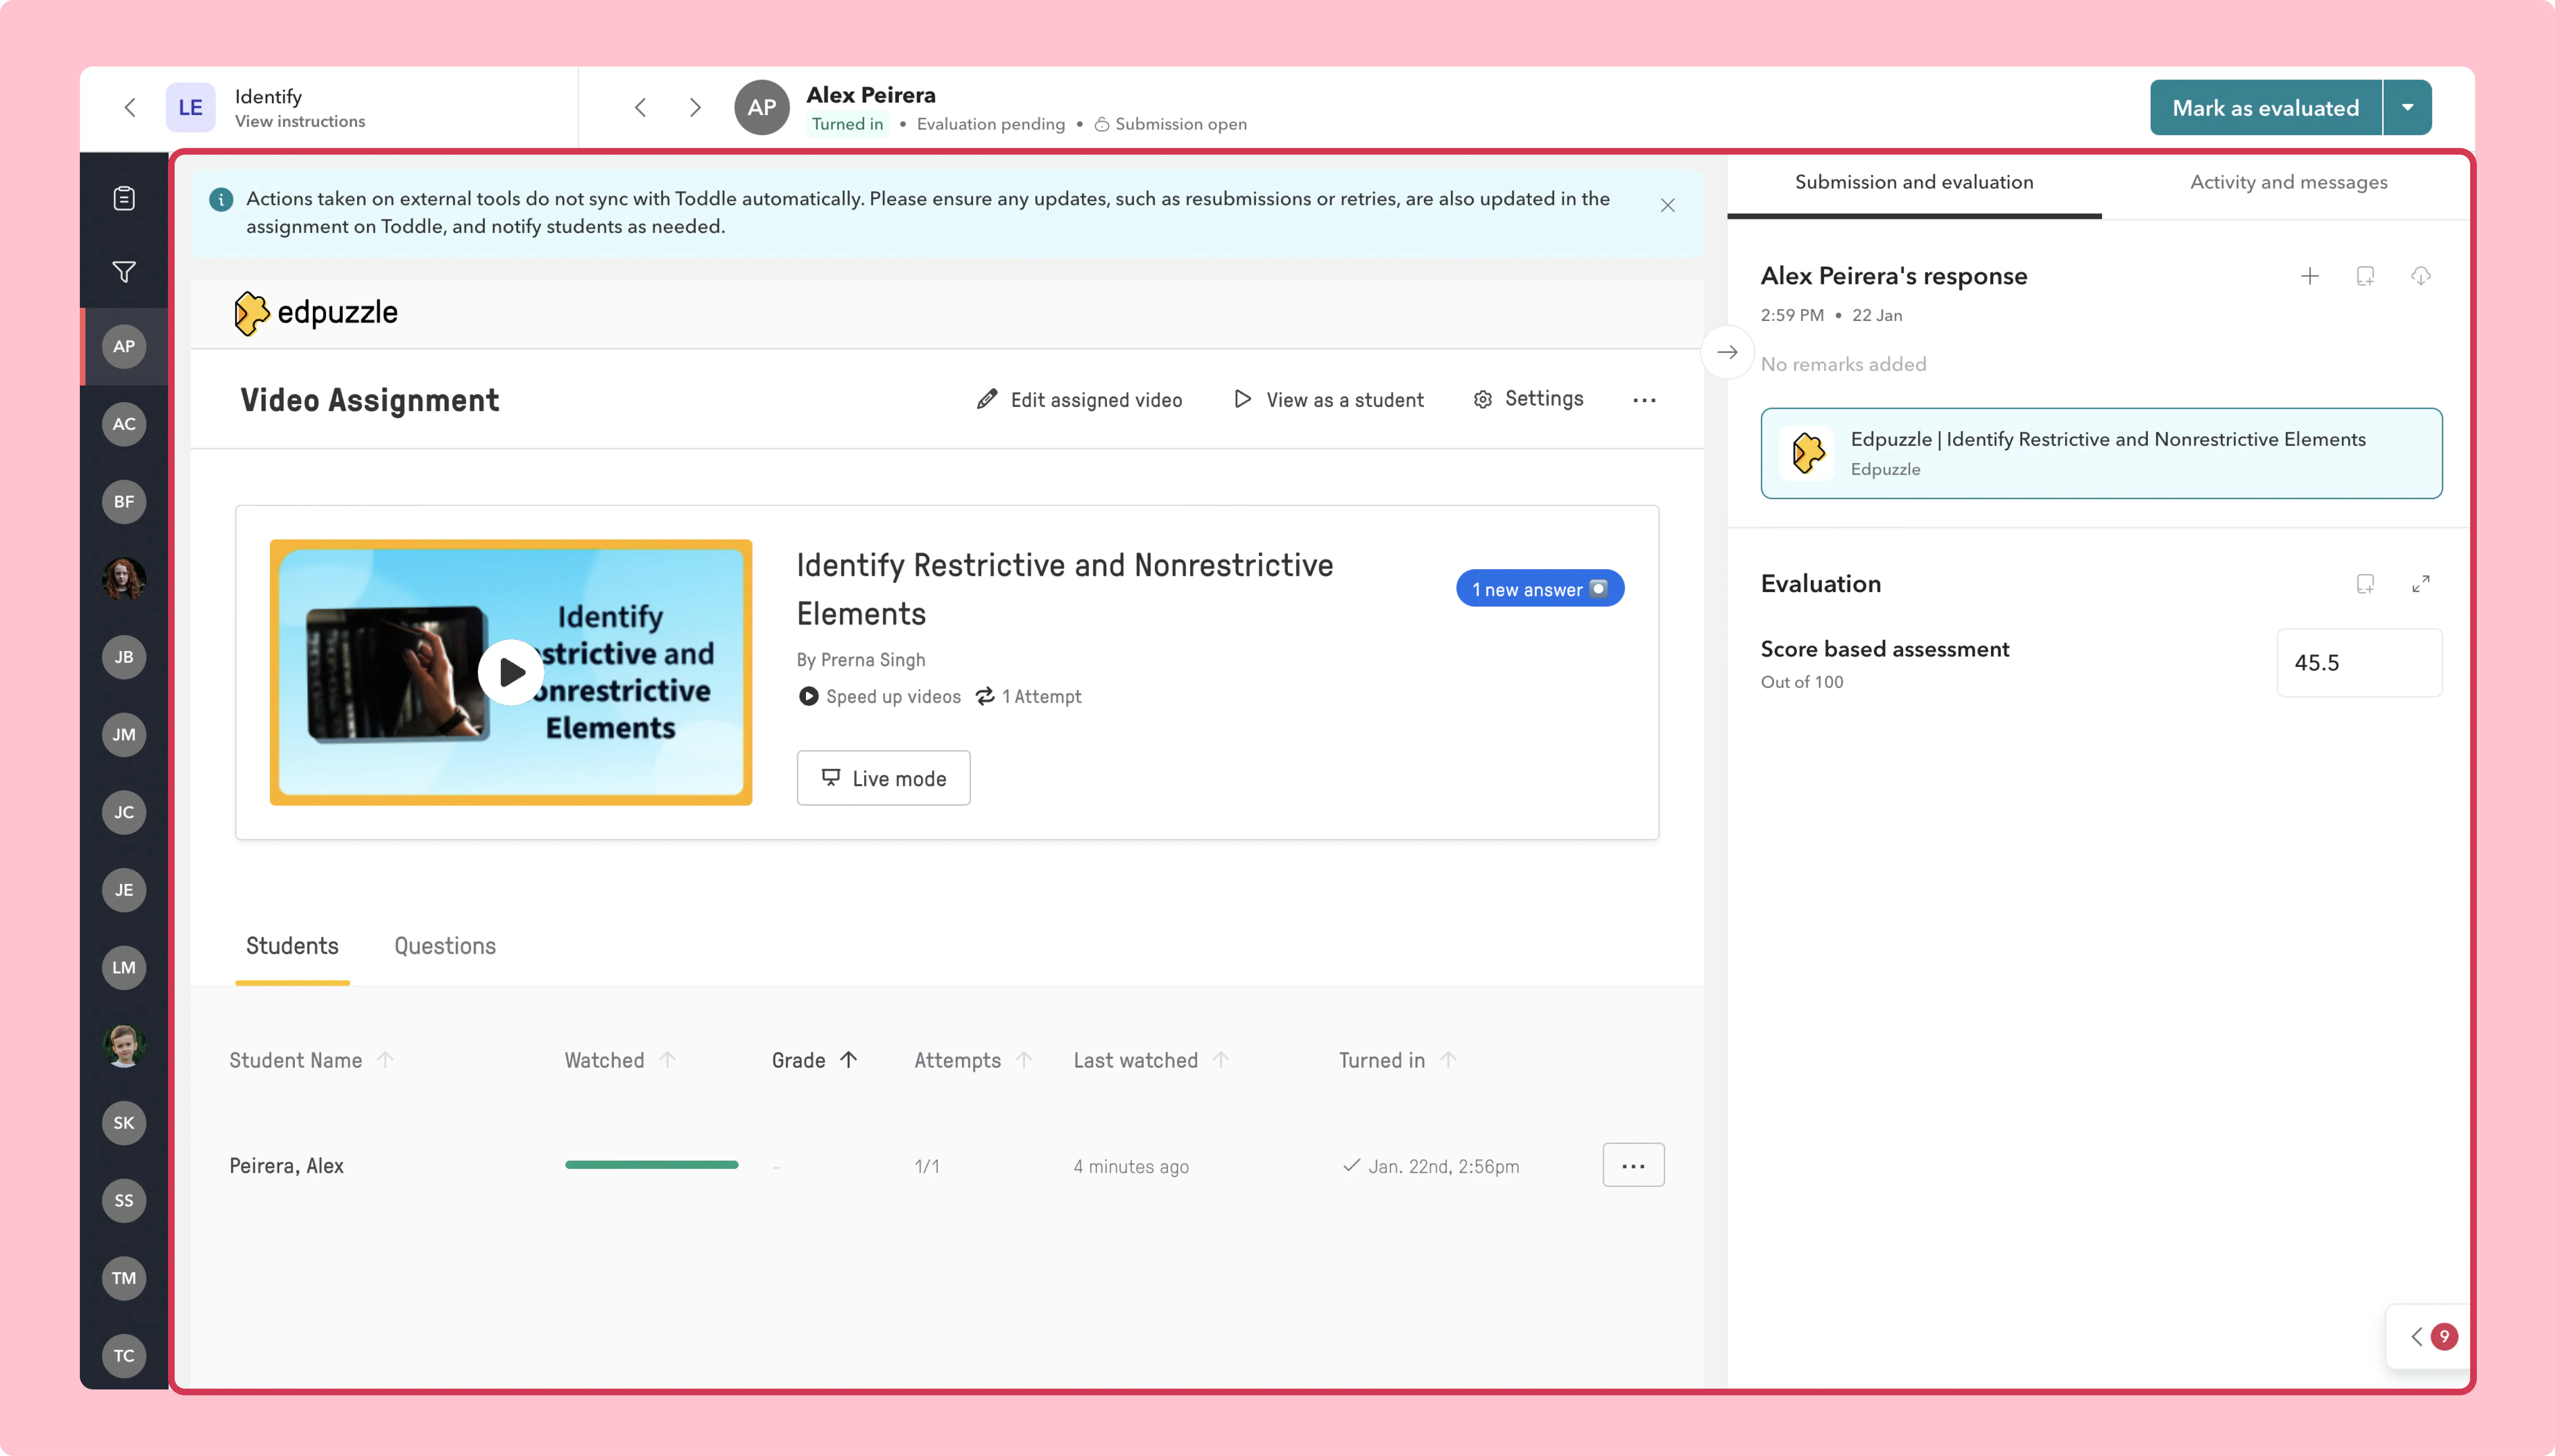Go to next student arrow
Viewport: 2555px width, 1456px height.
tap(695, 107)
